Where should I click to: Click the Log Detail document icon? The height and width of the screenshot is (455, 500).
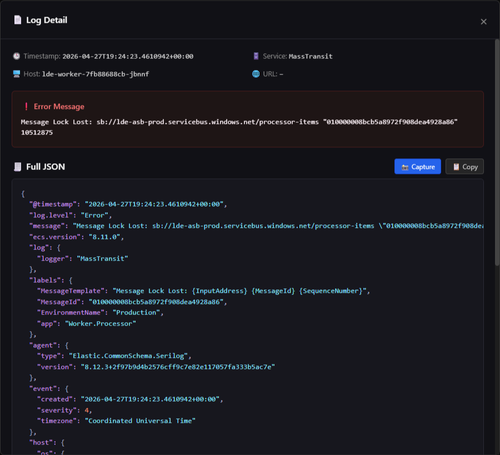coord(17,20)
